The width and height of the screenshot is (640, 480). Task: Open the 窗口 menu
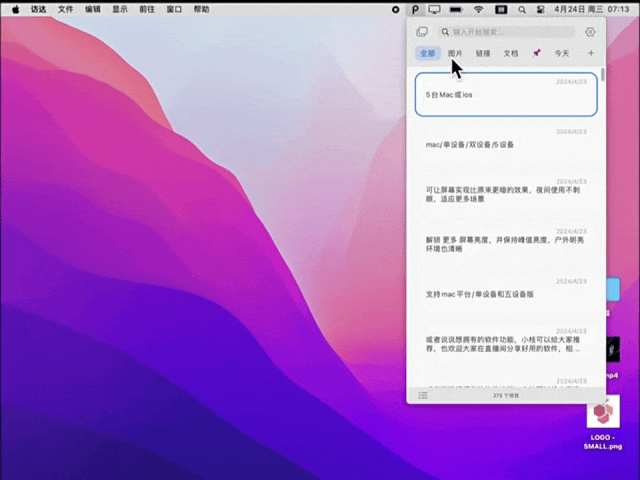pos(174,9)
